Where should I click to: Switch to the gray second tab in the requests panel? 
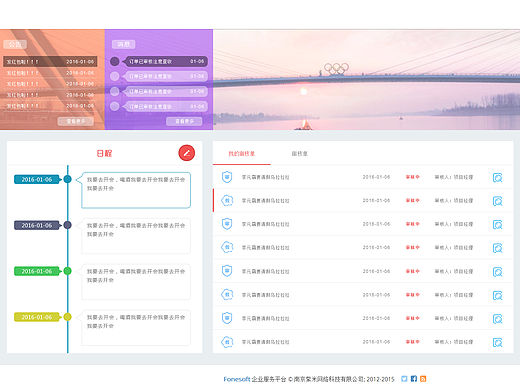click(299, 154)
